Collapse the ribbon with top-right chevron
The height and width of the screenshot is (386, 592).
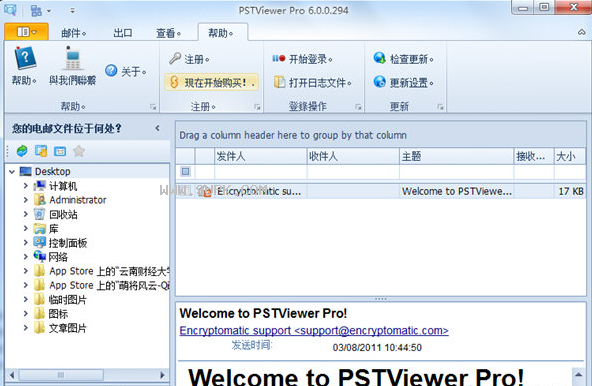click(582, 32)
